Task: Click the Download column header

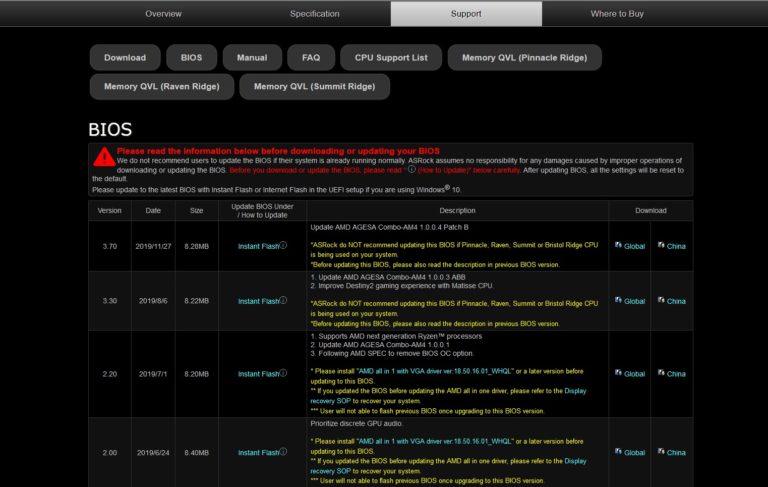Action: [x=650, y=211]
